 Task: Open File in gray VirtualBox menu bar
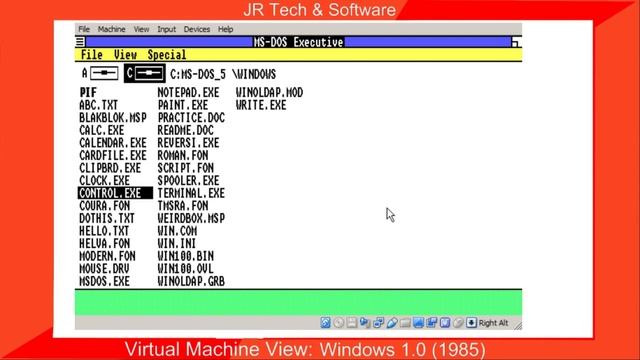coord(84,29)
